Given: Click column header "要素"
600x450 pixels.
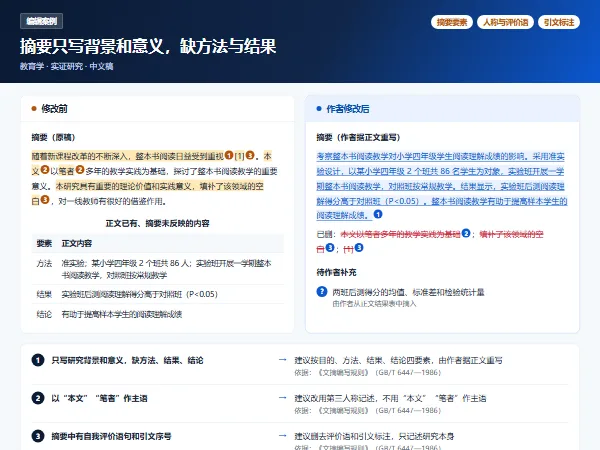Looking at the screenshot, I should click(44, 243).
